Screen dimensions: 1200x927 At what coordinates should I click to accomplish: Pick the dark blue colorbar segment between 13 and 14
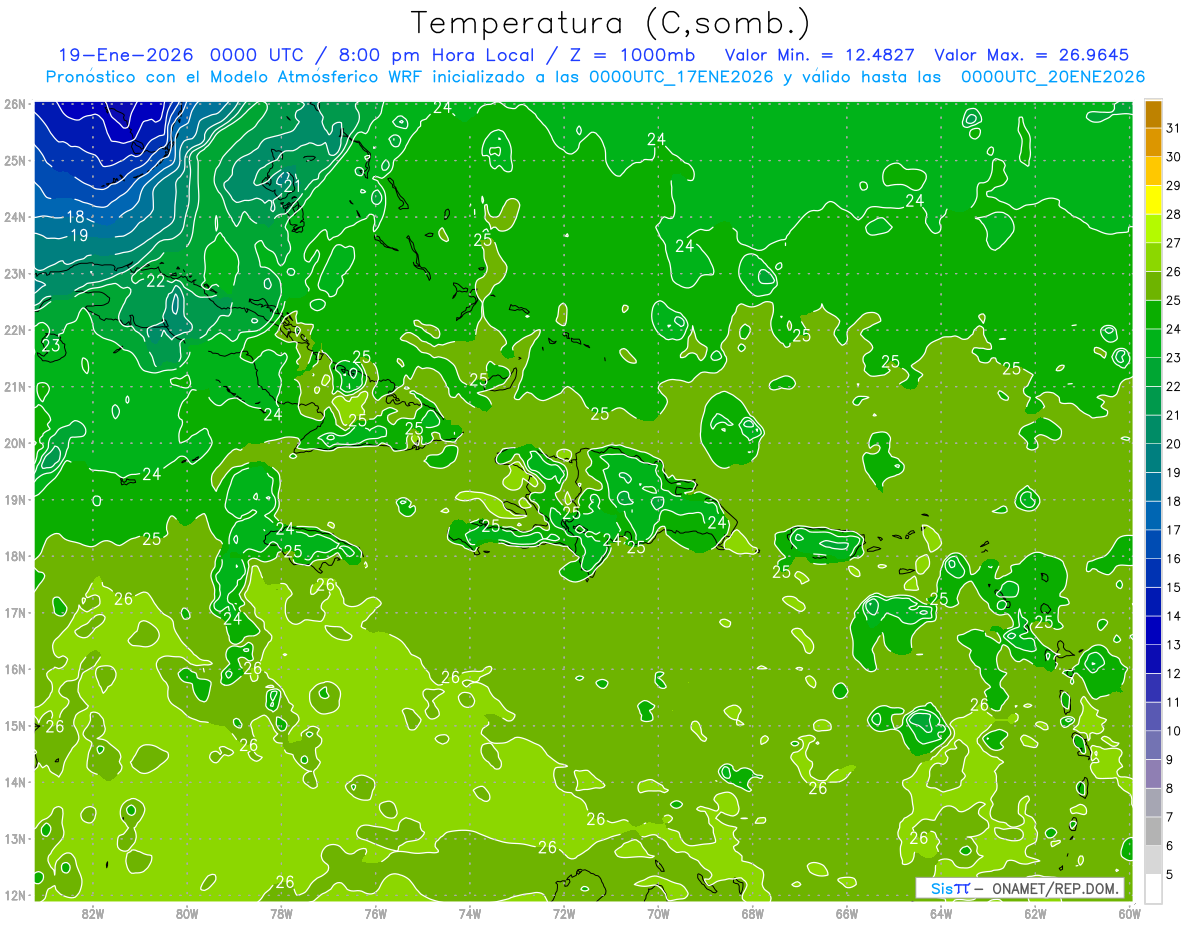[1153, 630]
